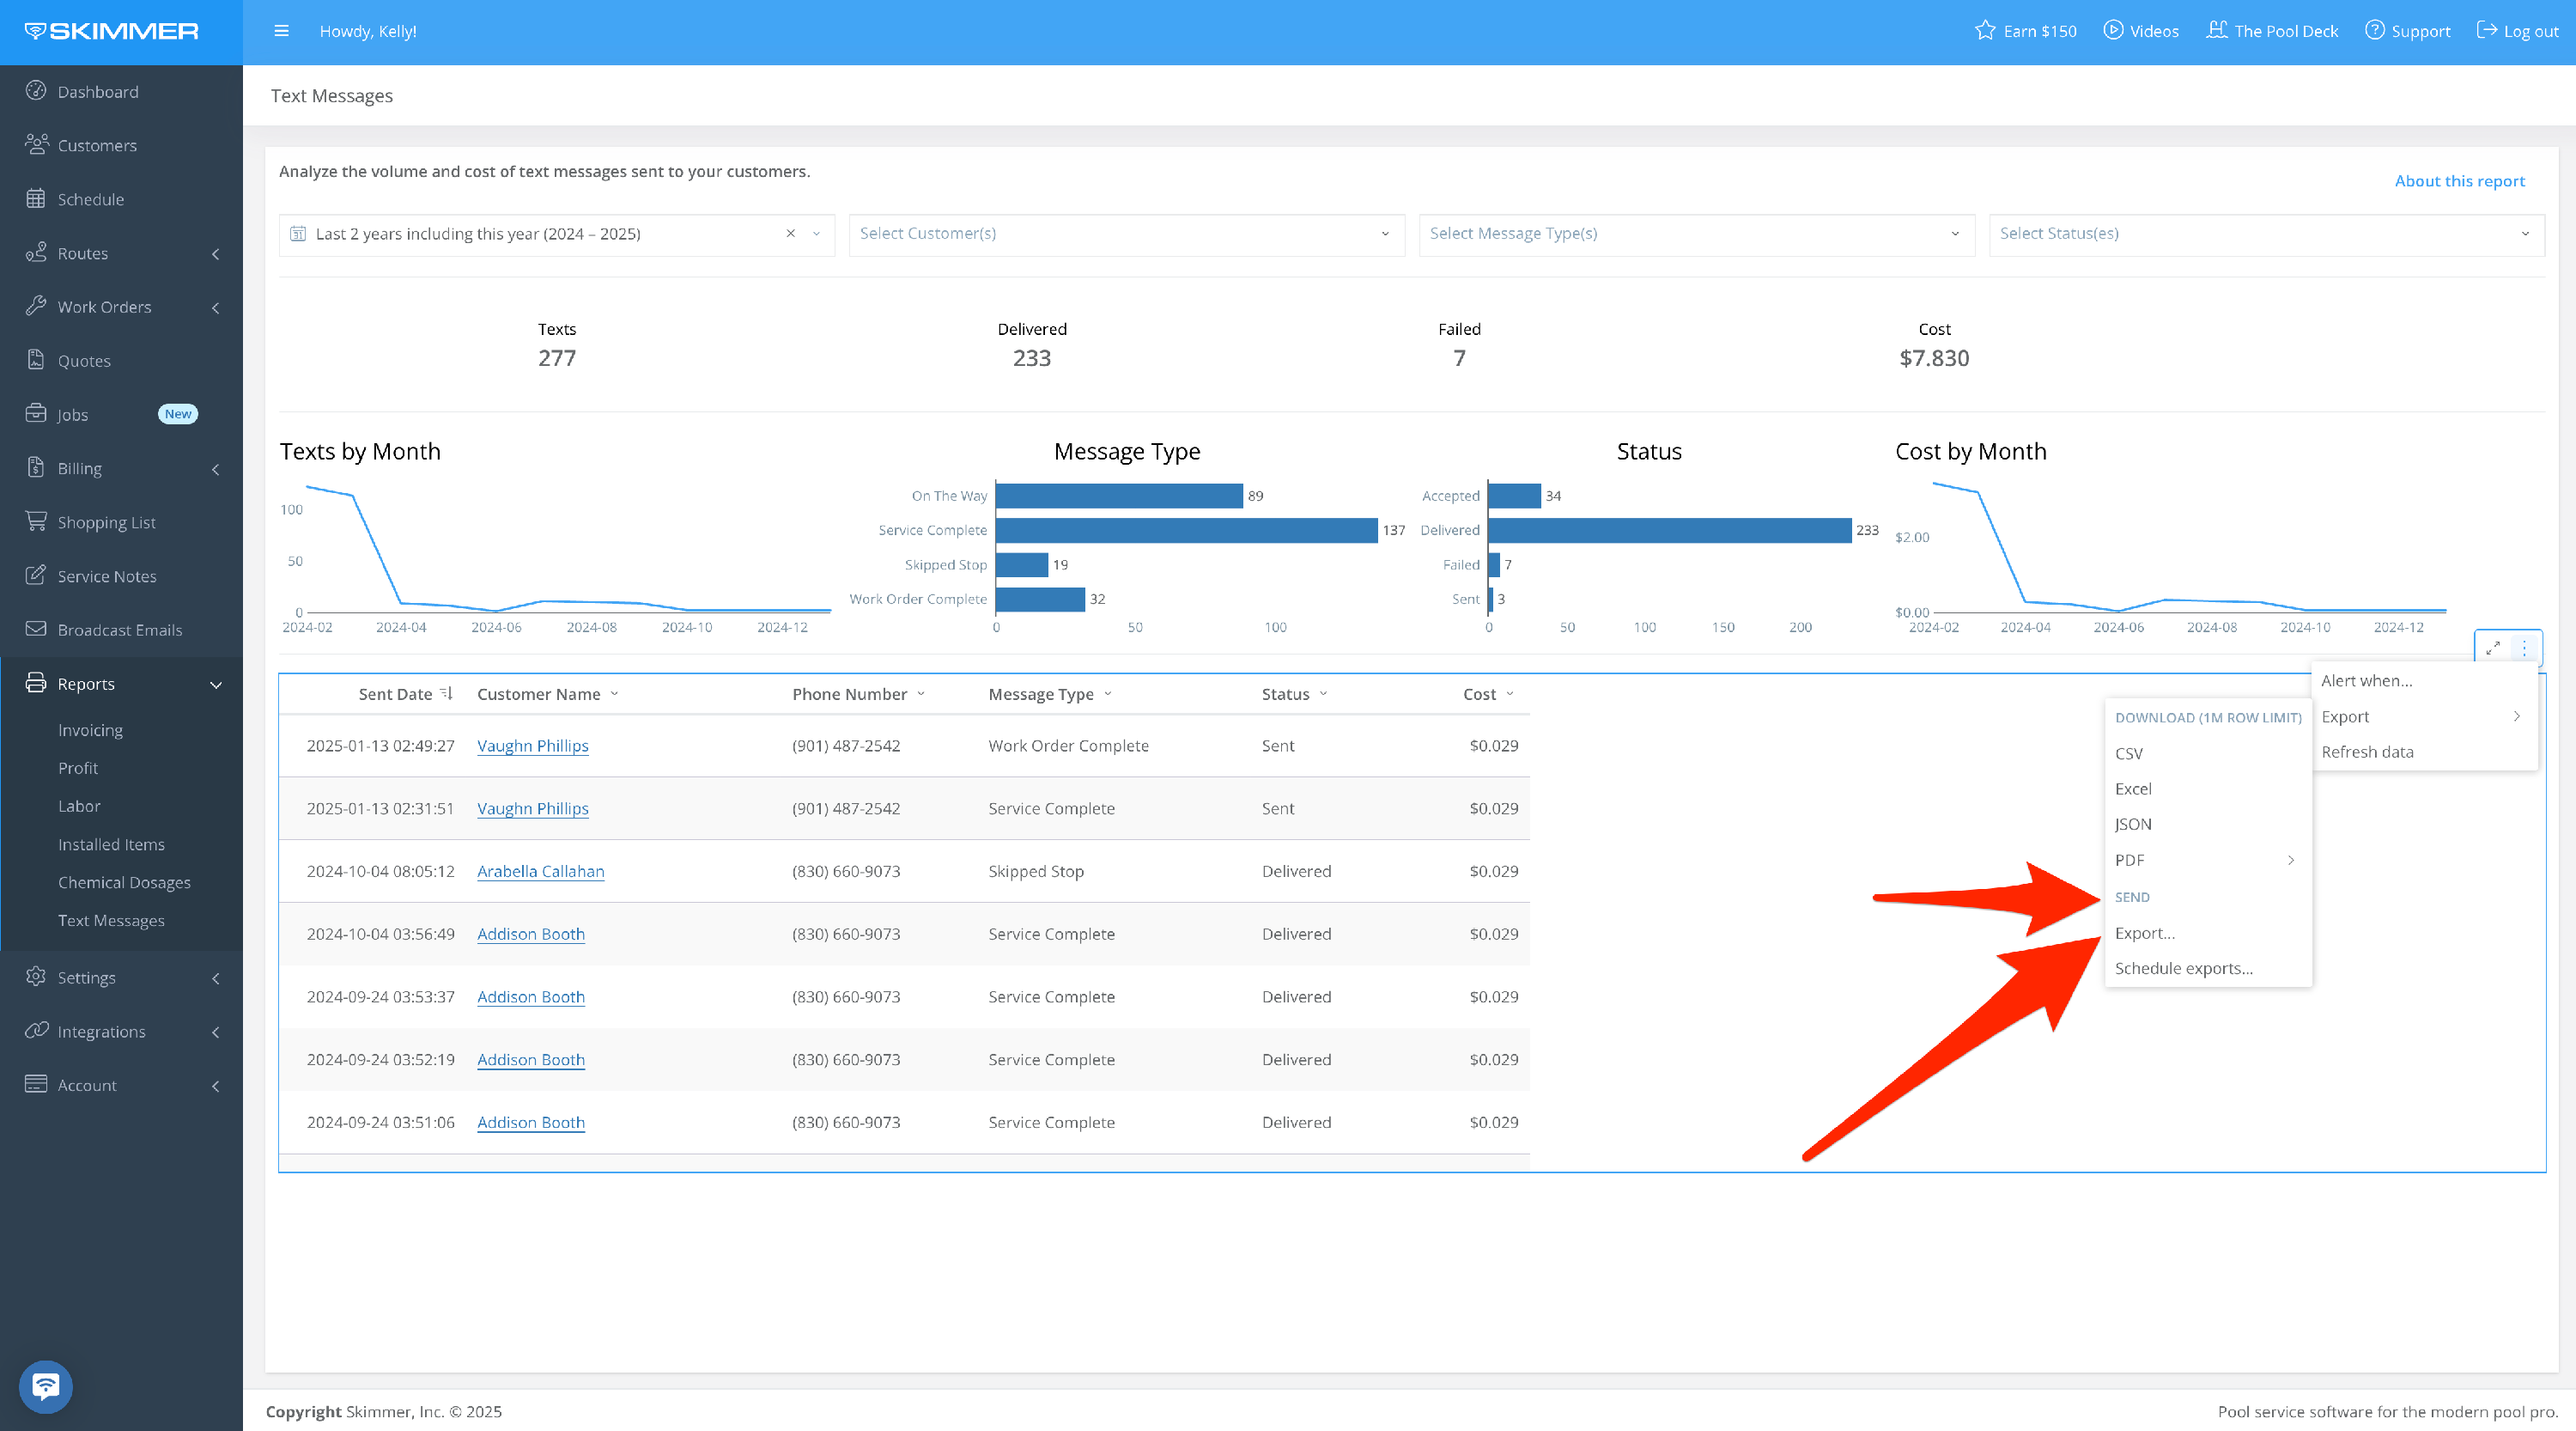Image resolution: width=2576 pixels, height=1431 pixels.
Task: Open the Videos play icon link
Action: (2112, 30)
